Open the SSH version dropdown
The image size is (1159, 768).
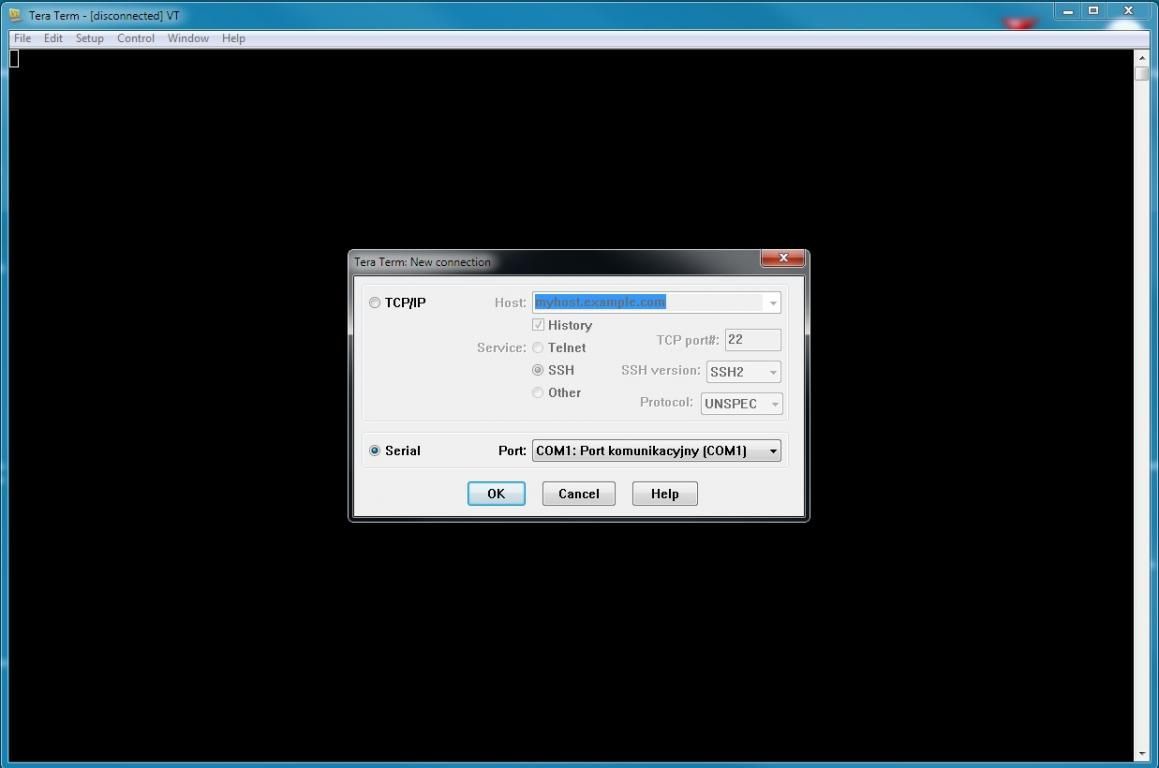pyautogui.click(x=743, y=372)
